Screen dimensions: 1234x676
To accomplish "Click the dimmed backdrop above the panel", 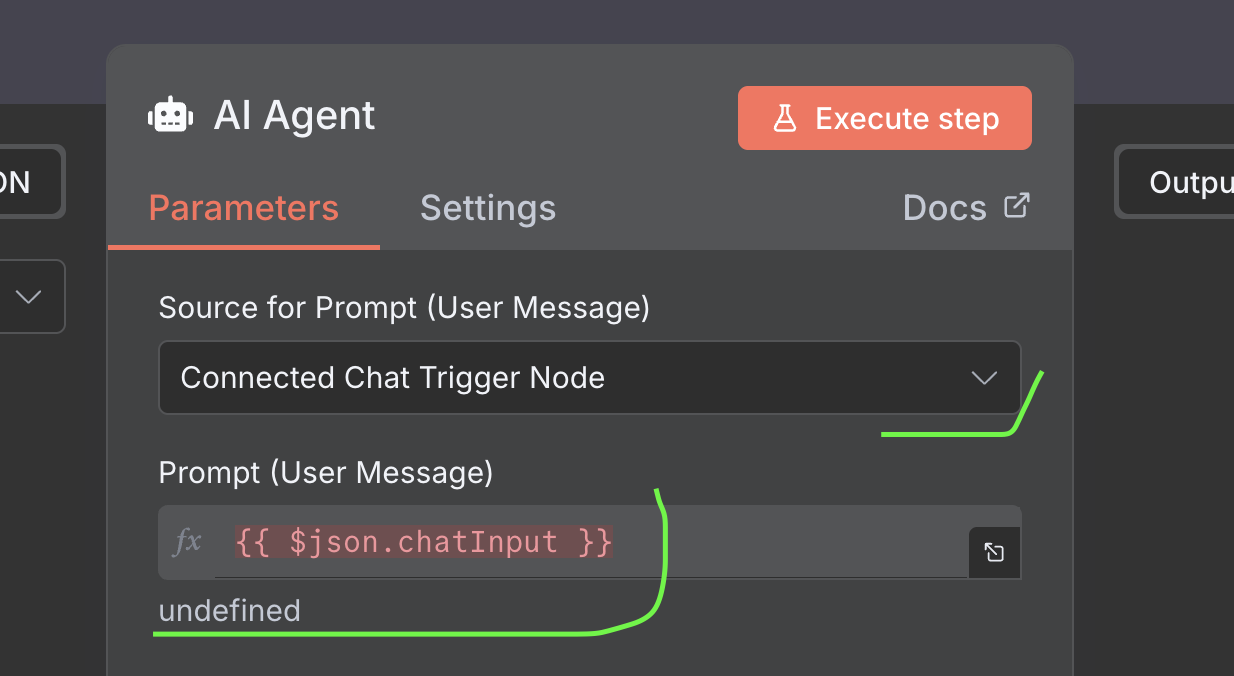I will (x=600, y=20).
